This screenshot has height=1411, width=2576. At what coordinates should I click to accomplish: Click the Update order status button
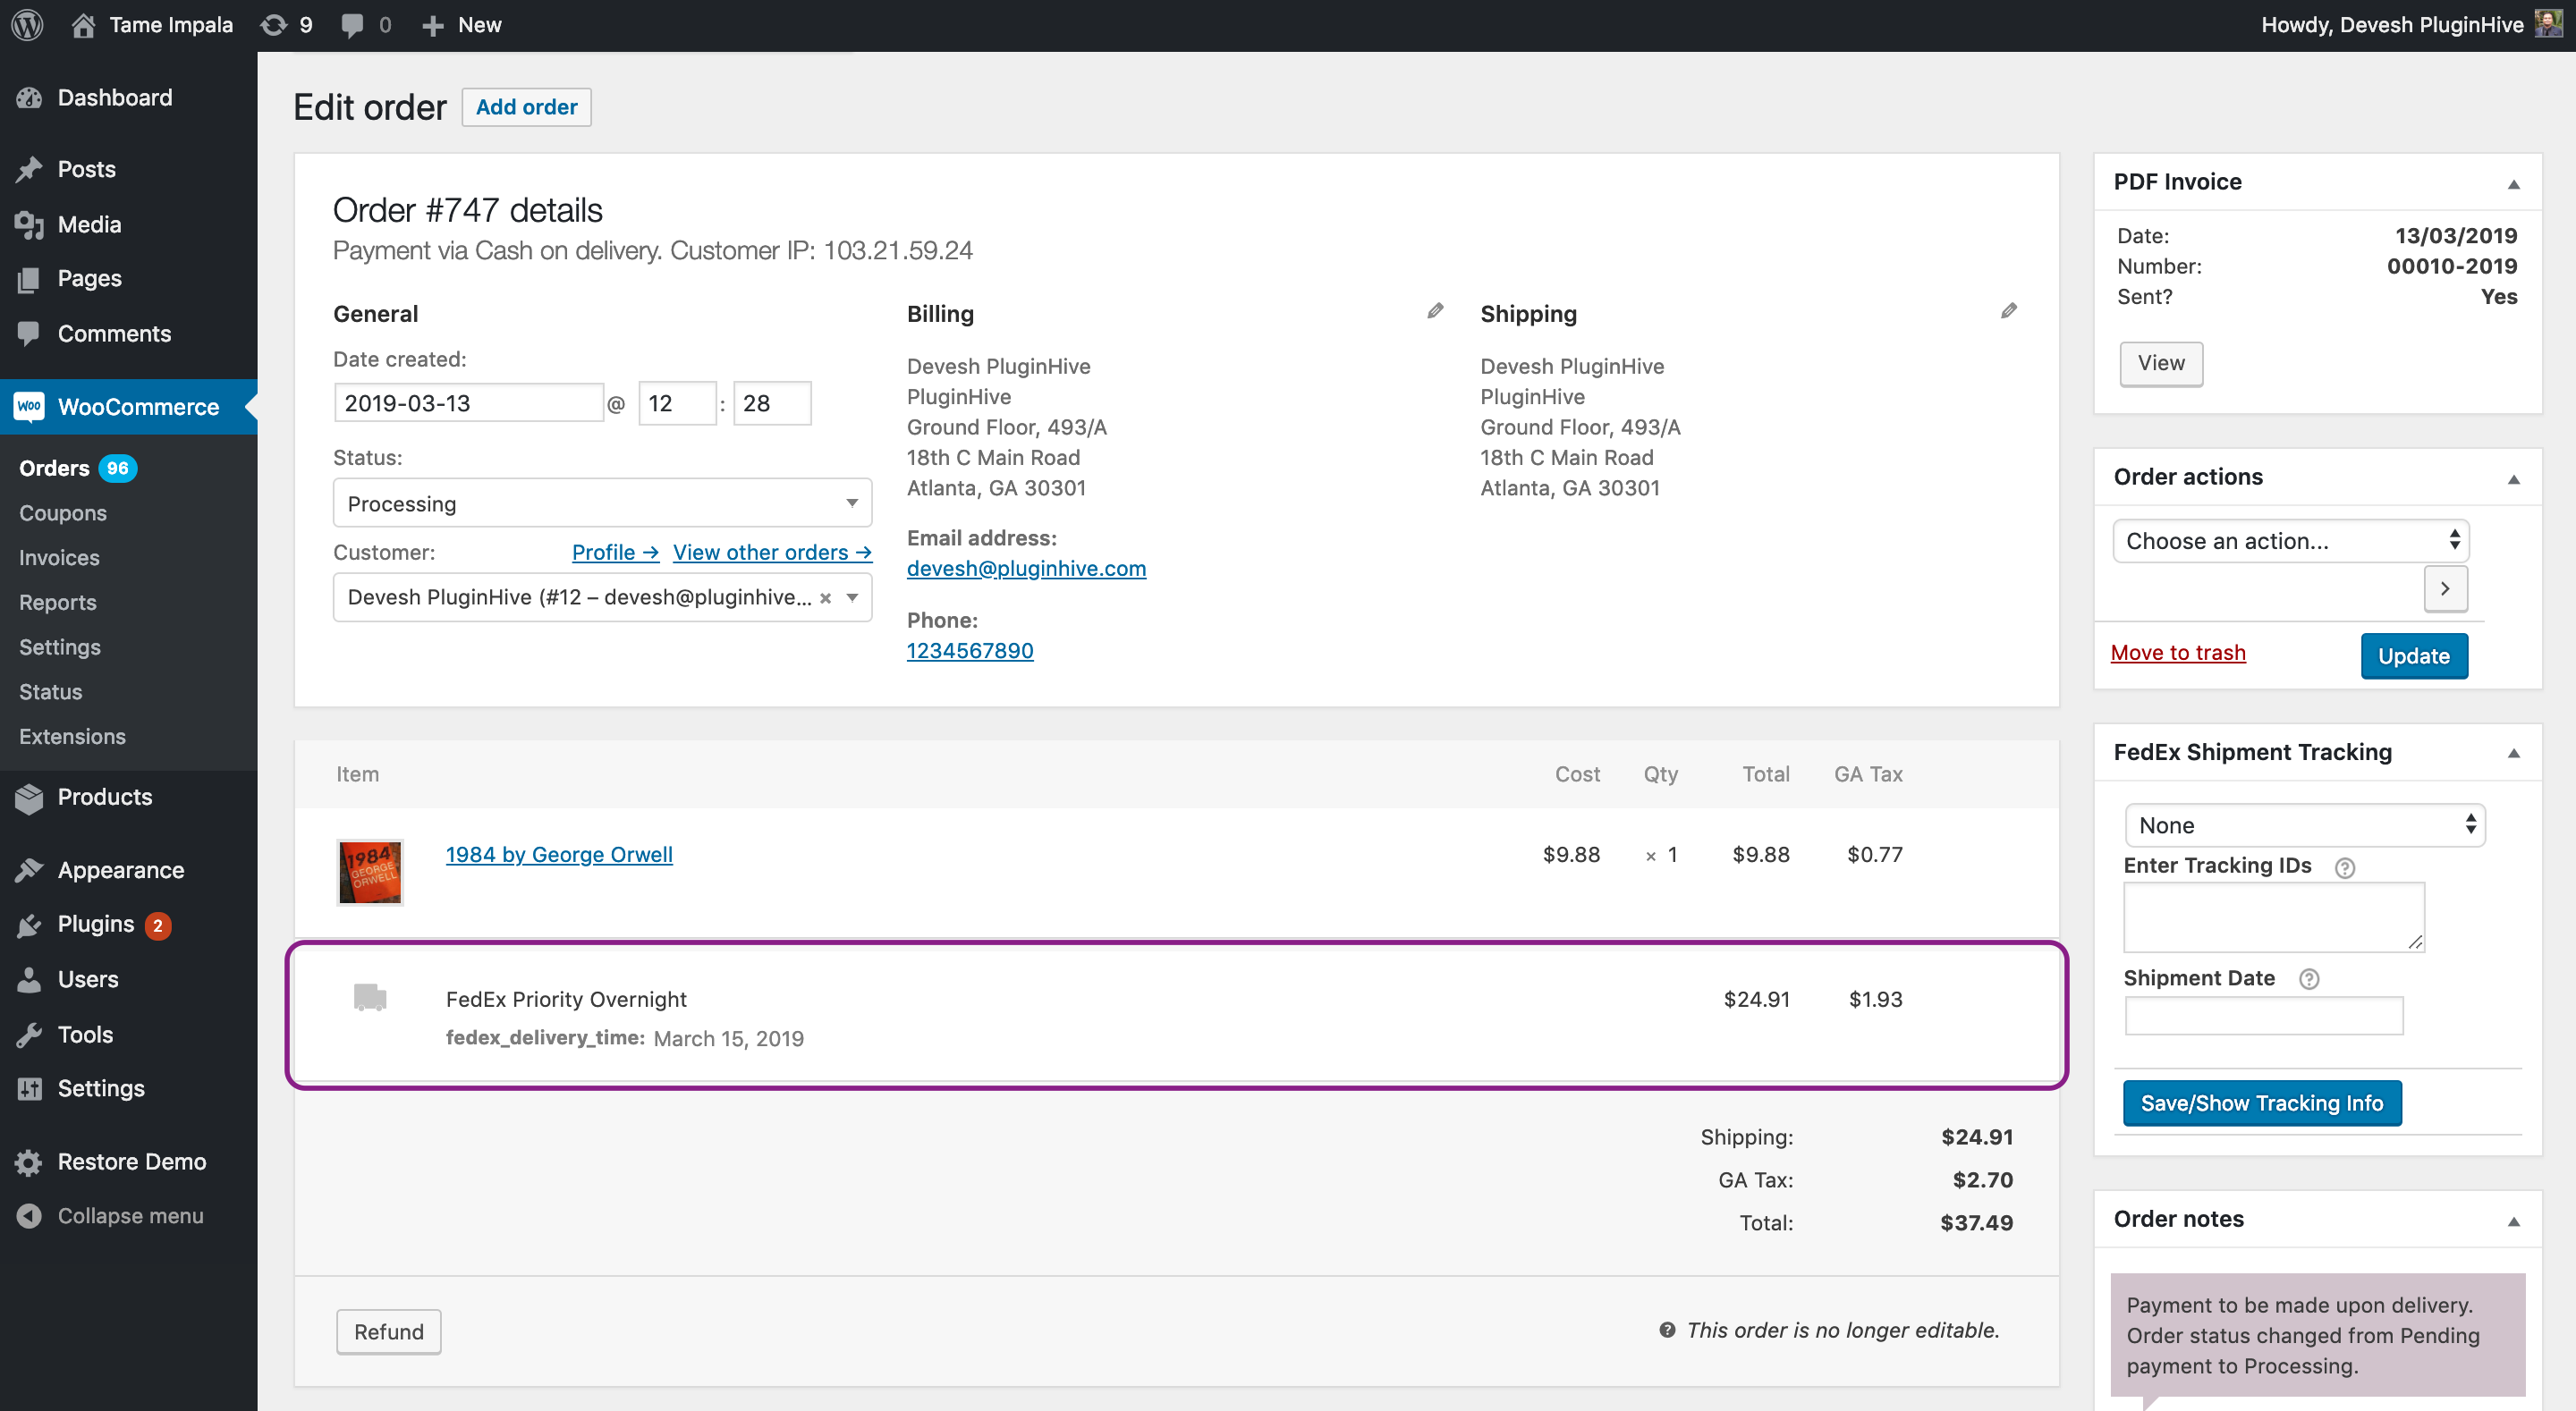[x=2414, y=655]
